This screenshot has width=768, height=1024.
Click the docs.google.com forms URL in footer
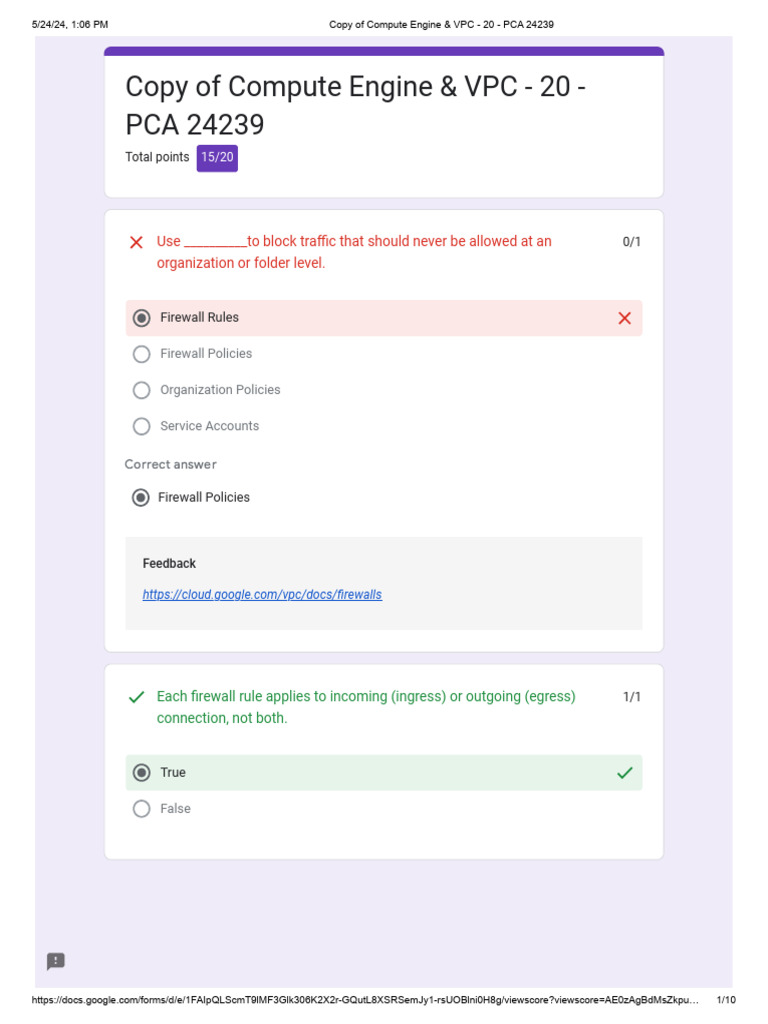(x=364, y=1000)
